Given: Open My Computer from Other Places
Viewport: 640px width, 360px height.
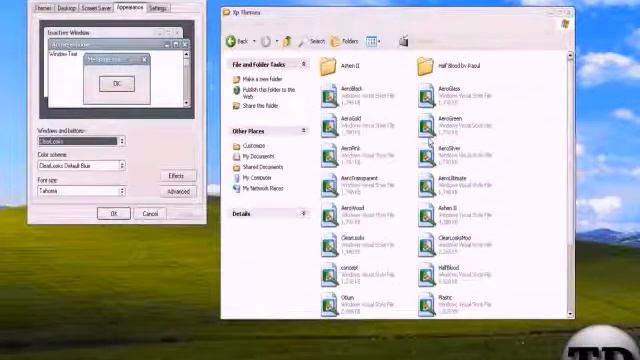Looking at the screenshot, I should click(252, 178).
